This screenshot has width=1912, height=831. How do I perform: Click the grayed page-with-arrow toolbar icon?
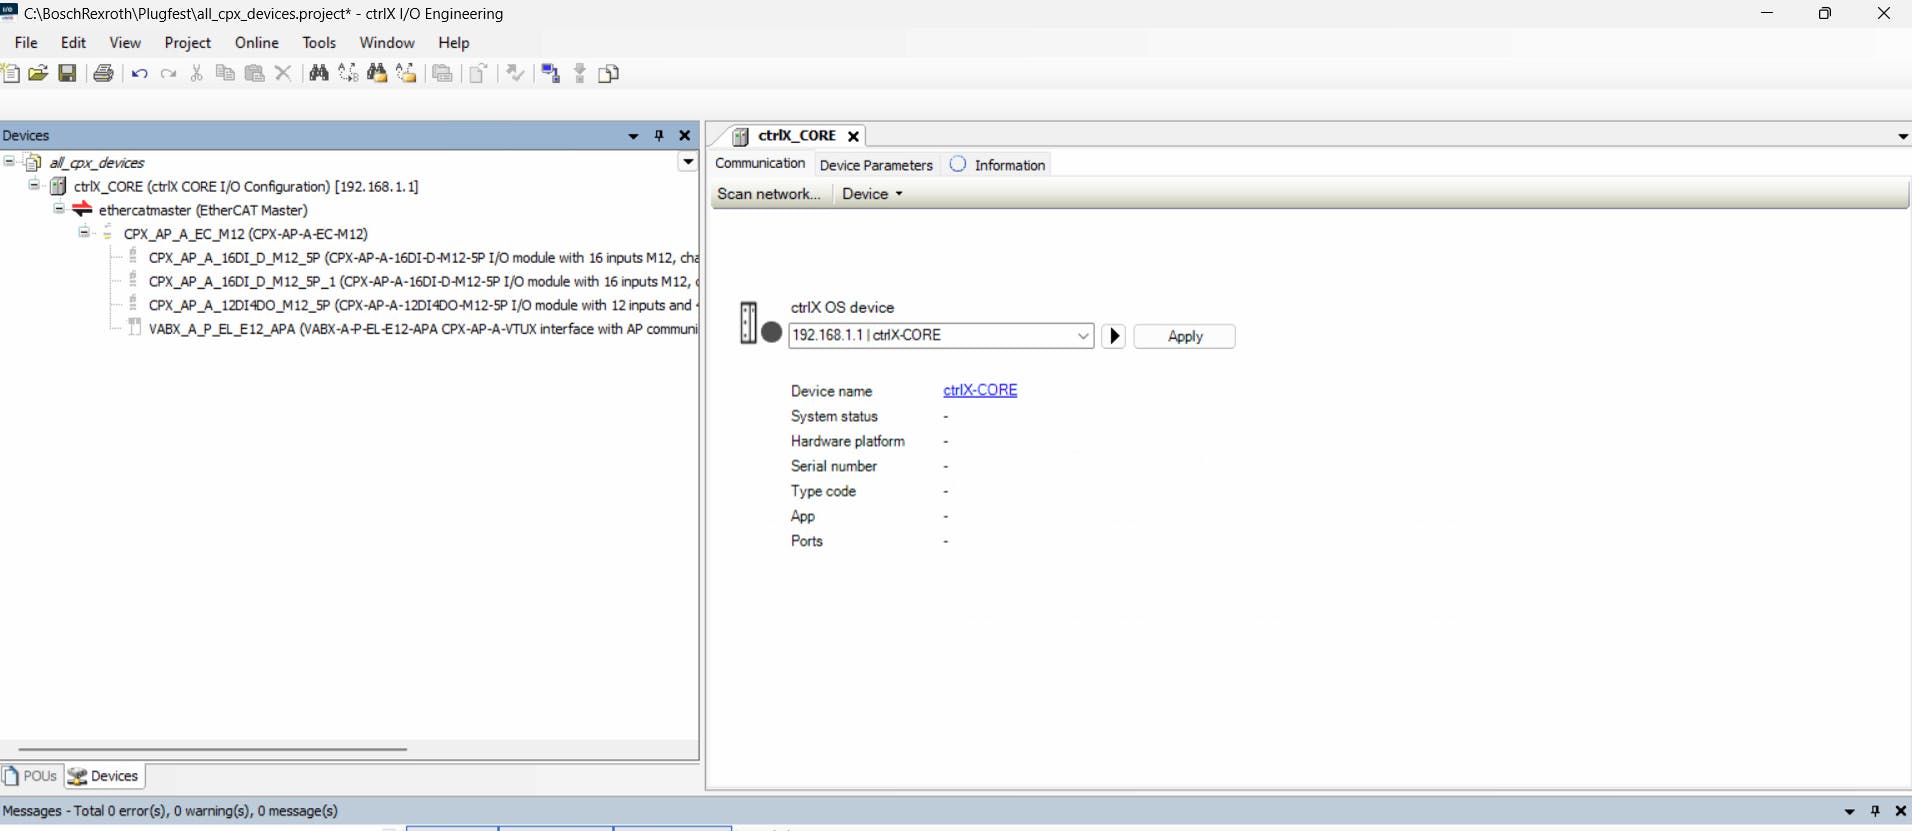[x=479, y=73]
